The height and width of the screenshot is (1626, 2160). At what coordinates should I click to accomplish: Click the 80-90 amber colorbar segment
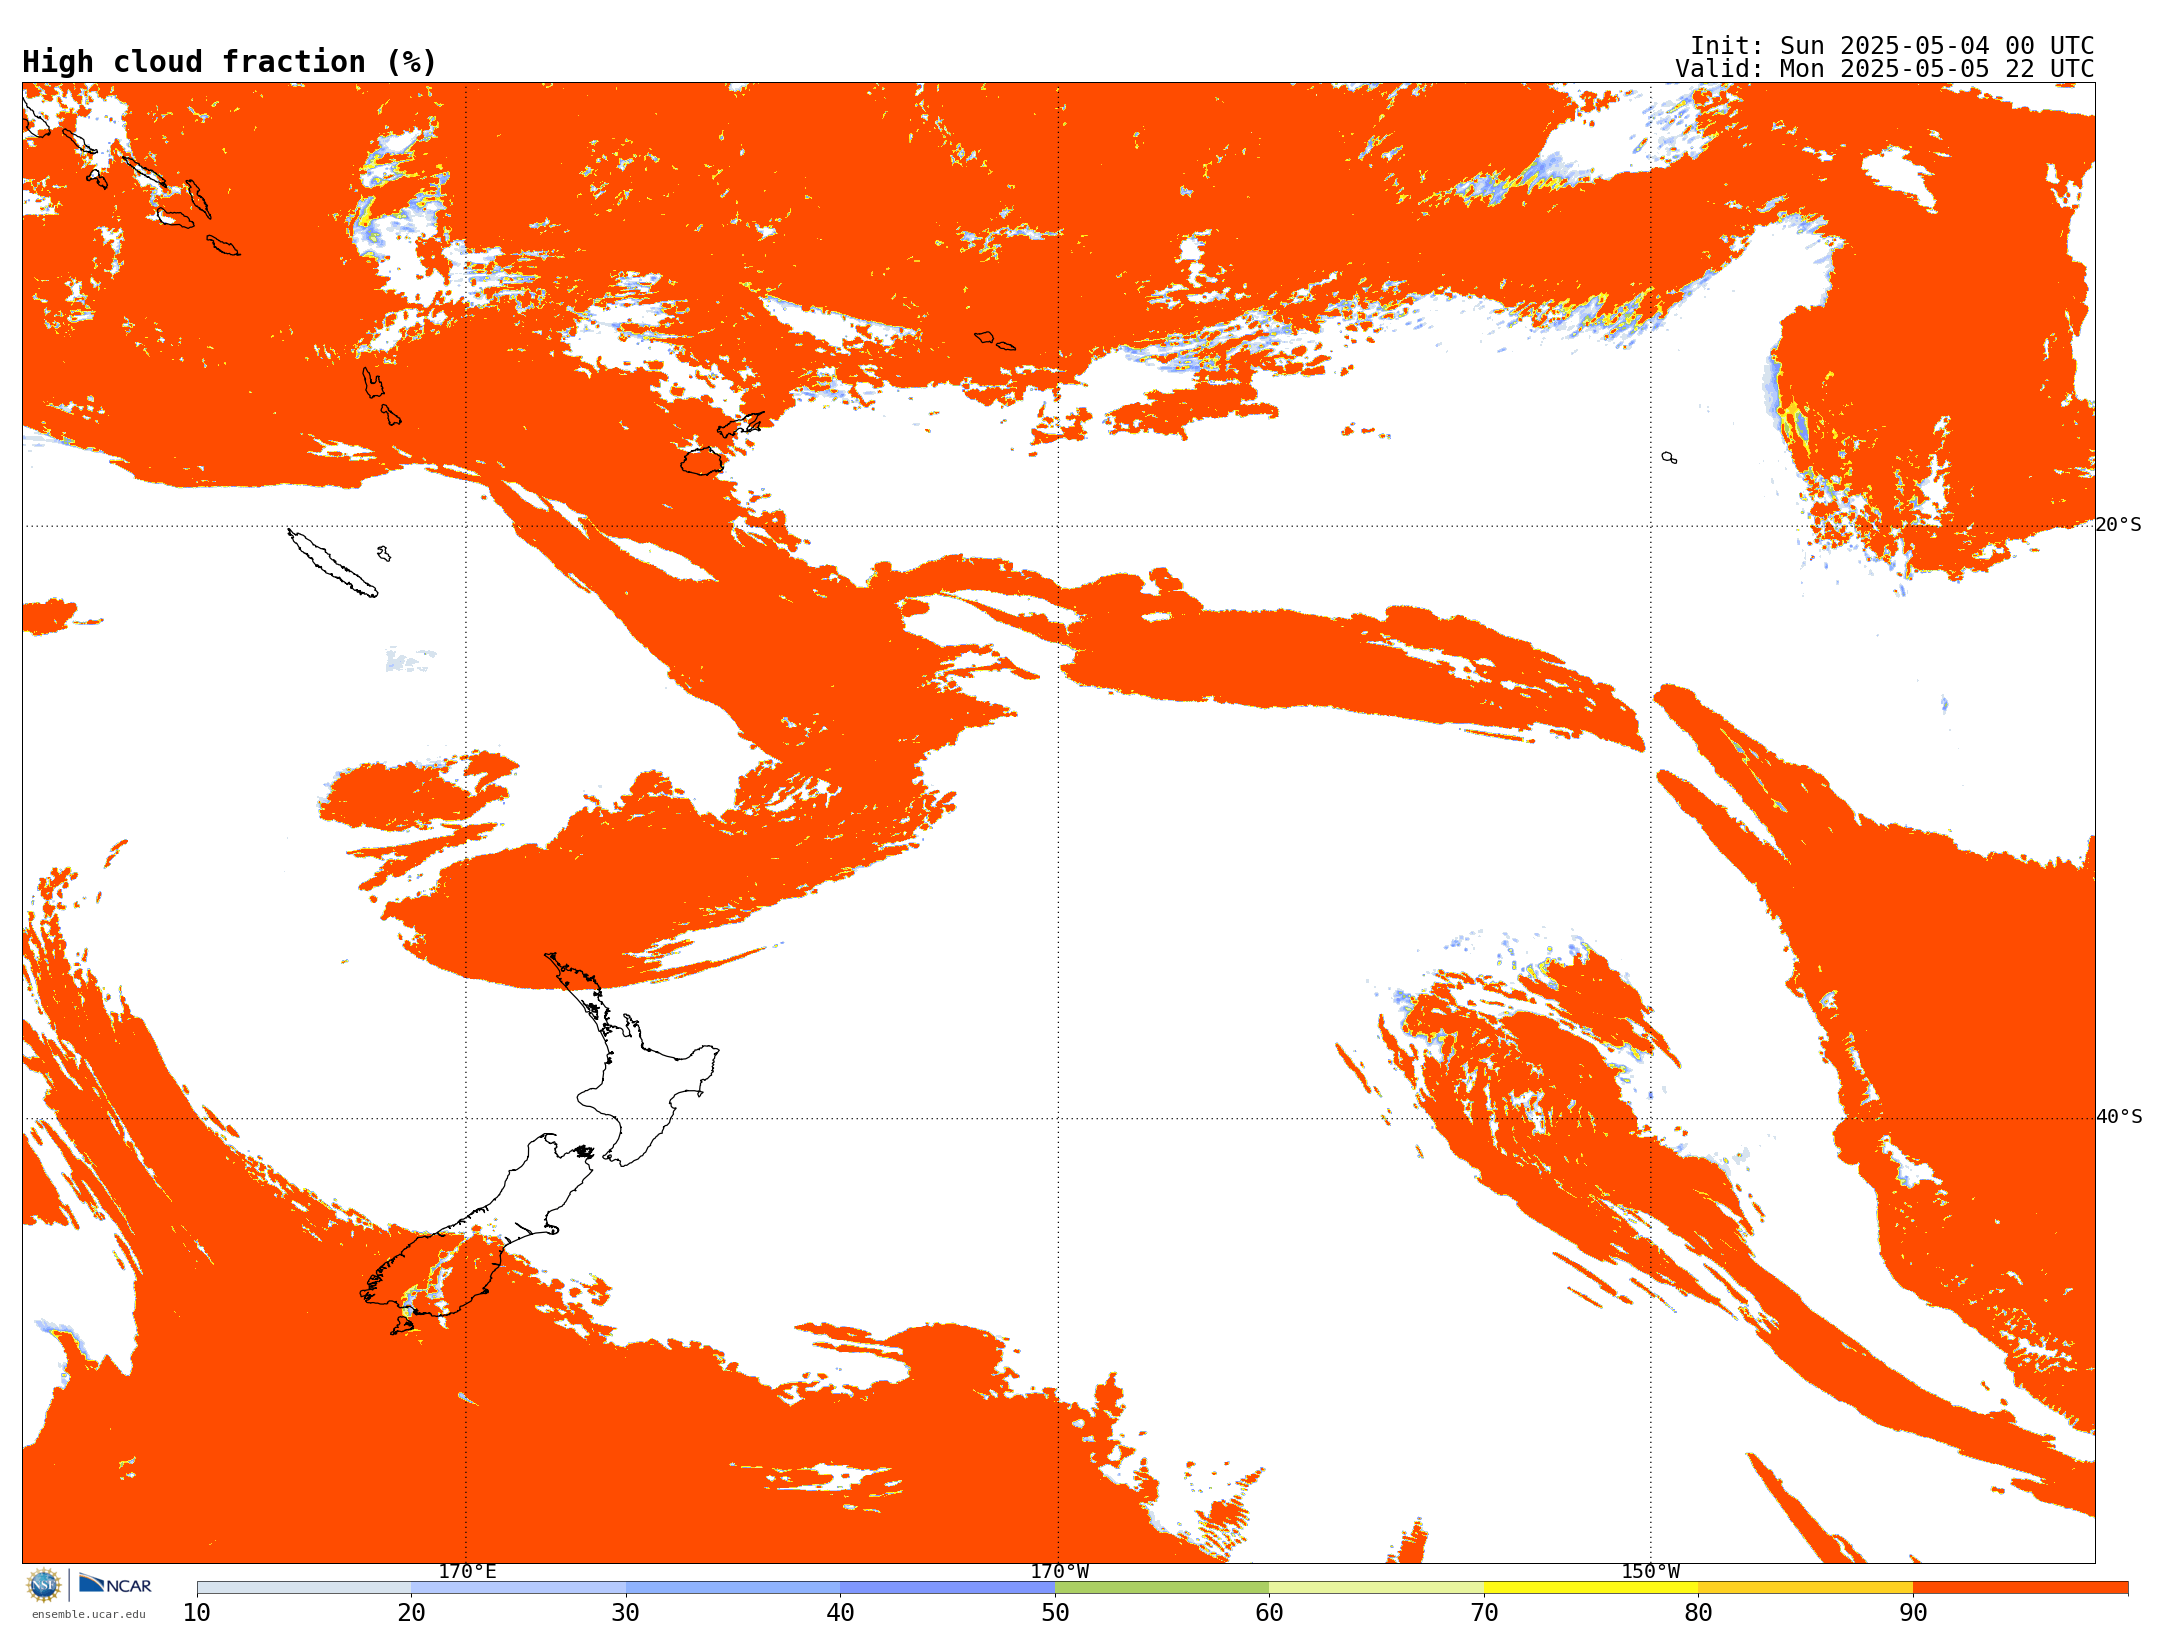point(1805,1588)
